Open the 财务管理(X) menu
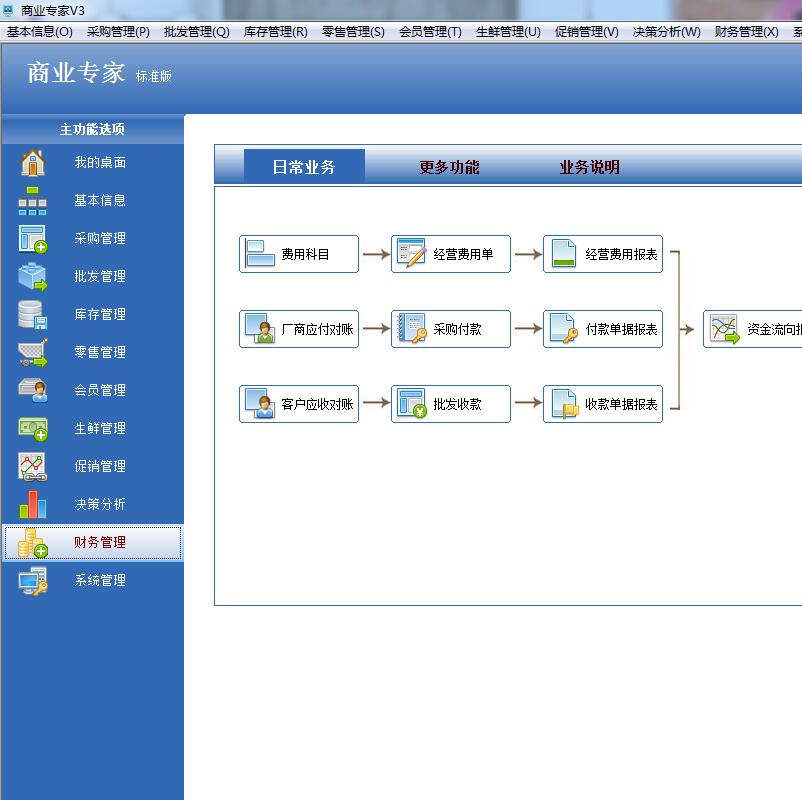Image resolution: width=802 pixels, height=800 pixels. pos(747,32)
